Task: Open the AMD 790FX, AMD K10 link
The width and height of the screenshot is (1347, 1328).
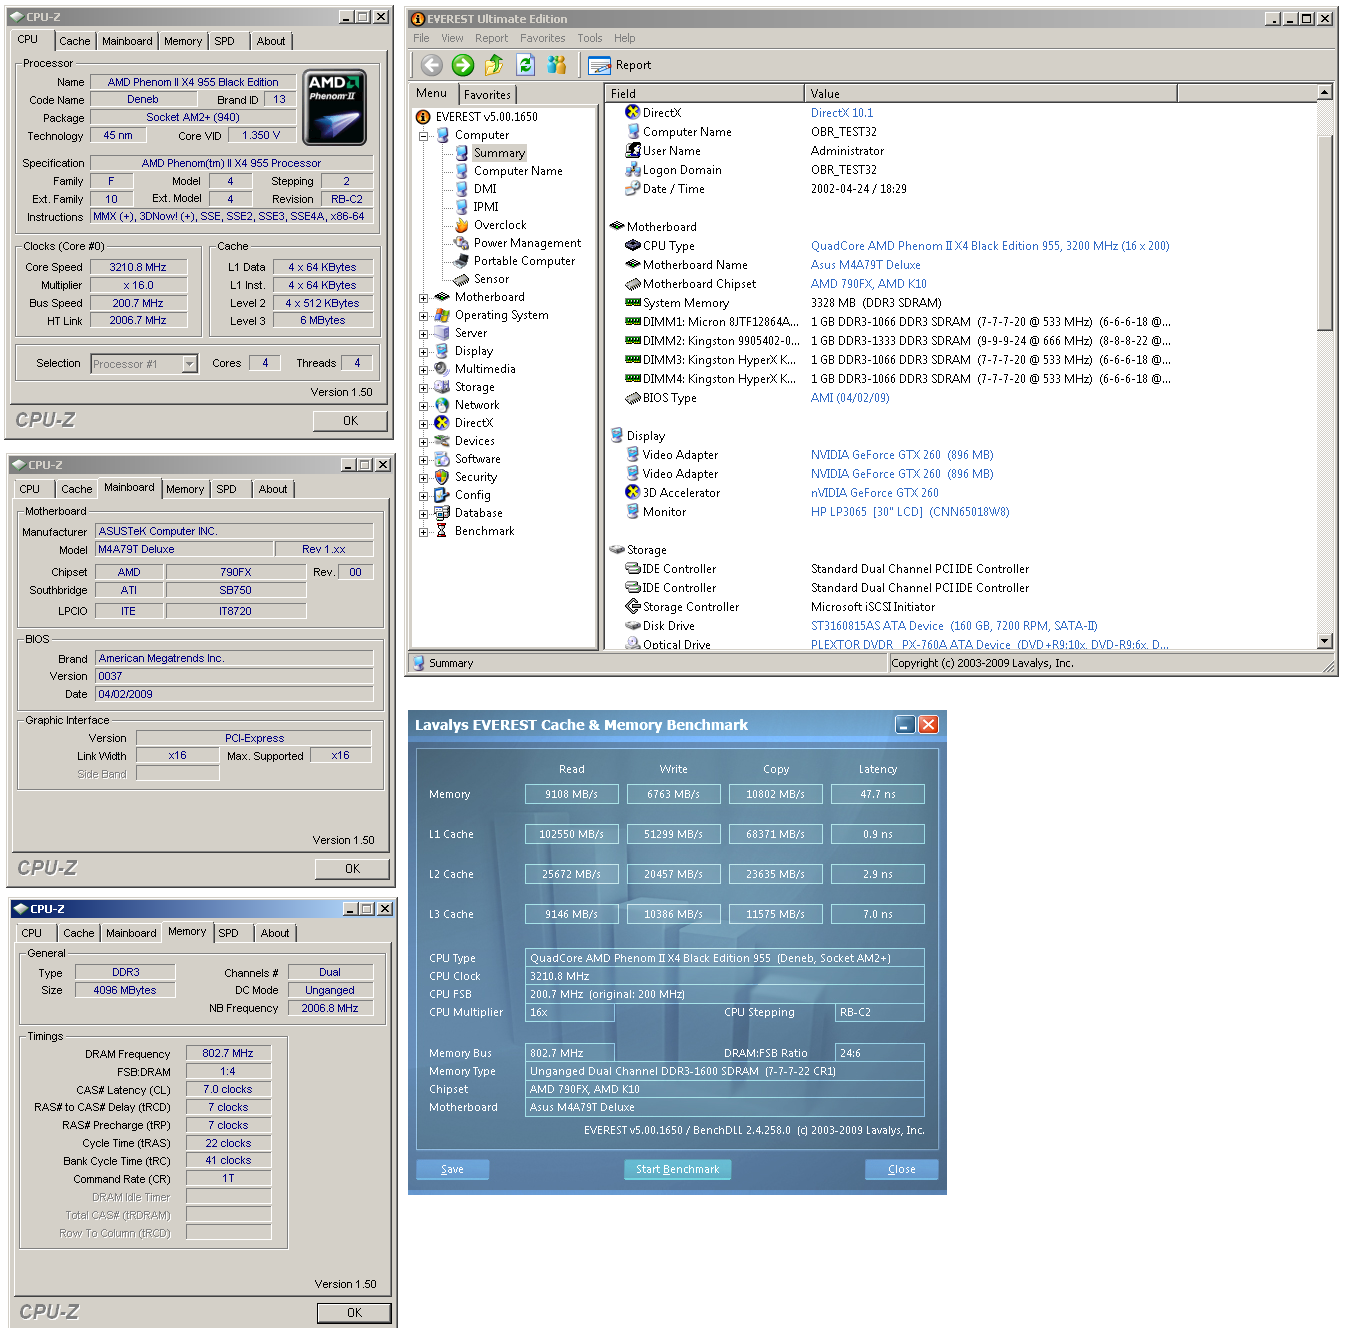Action: coord(869,284)
